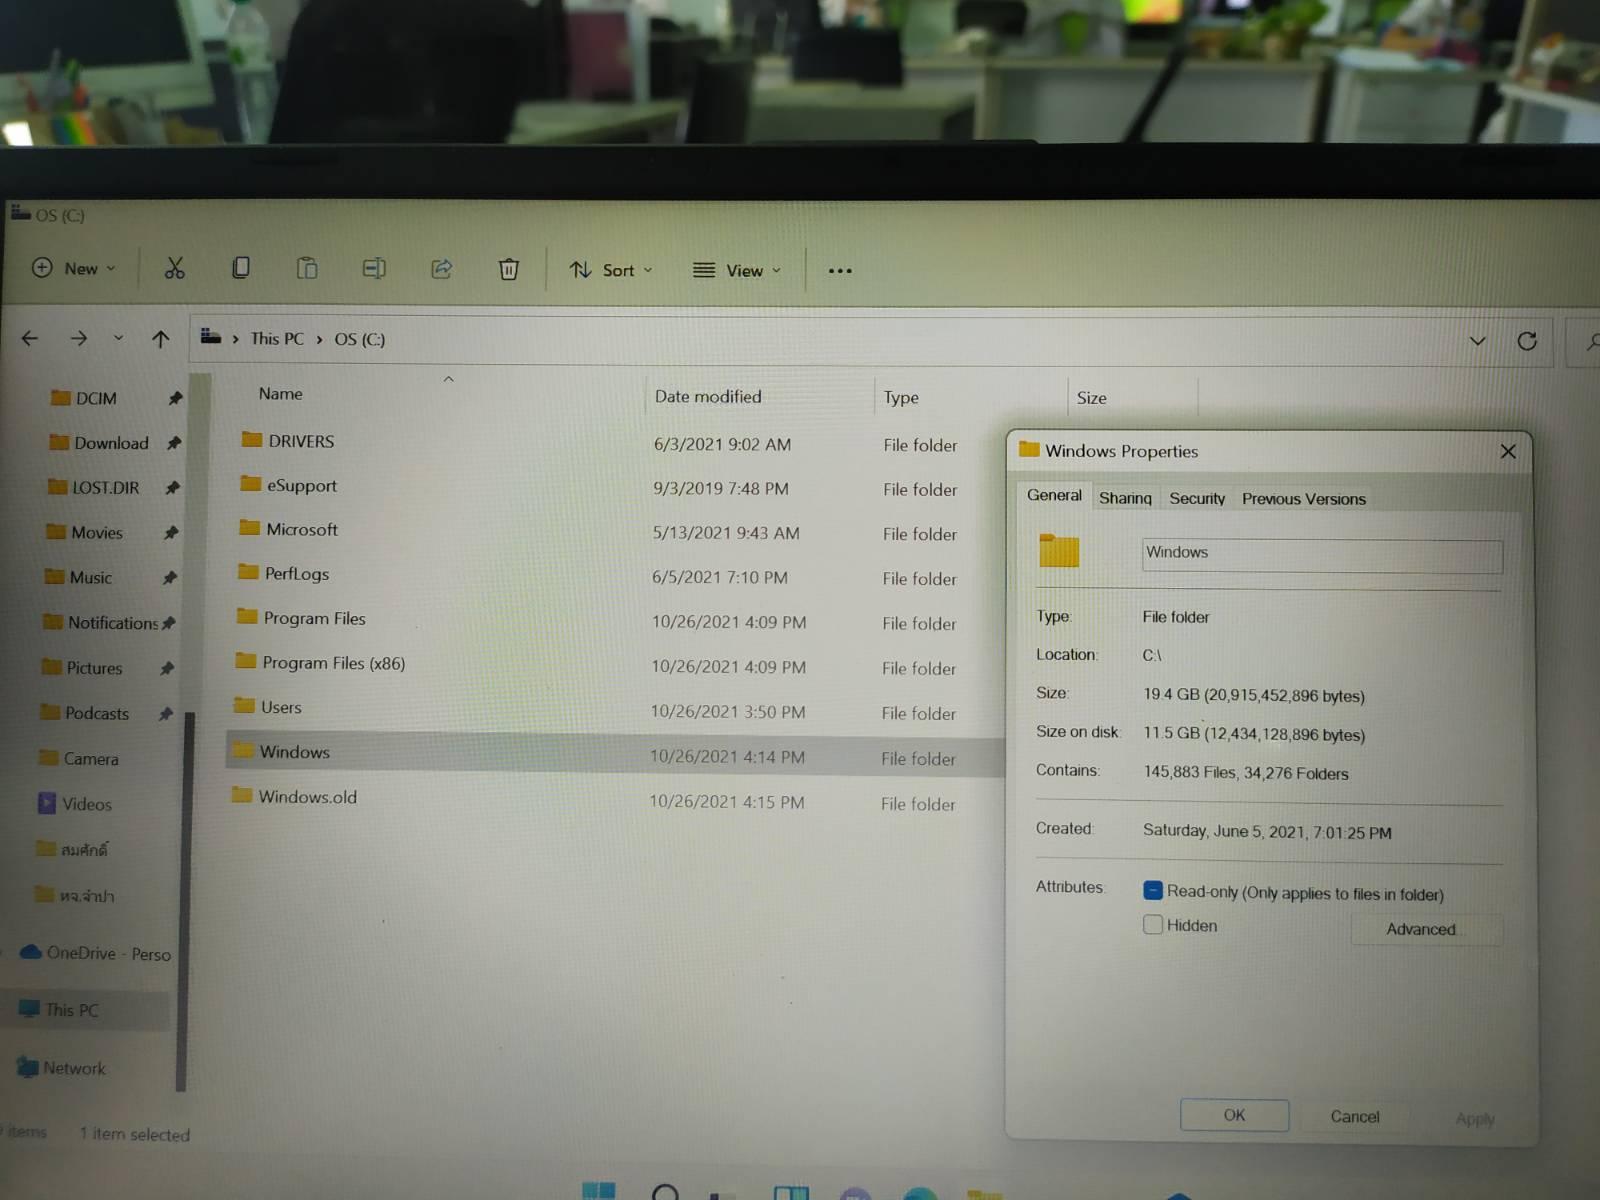Click the Network icon in sidebar
The image size is (1600, 1200).
coord(27,1068)
